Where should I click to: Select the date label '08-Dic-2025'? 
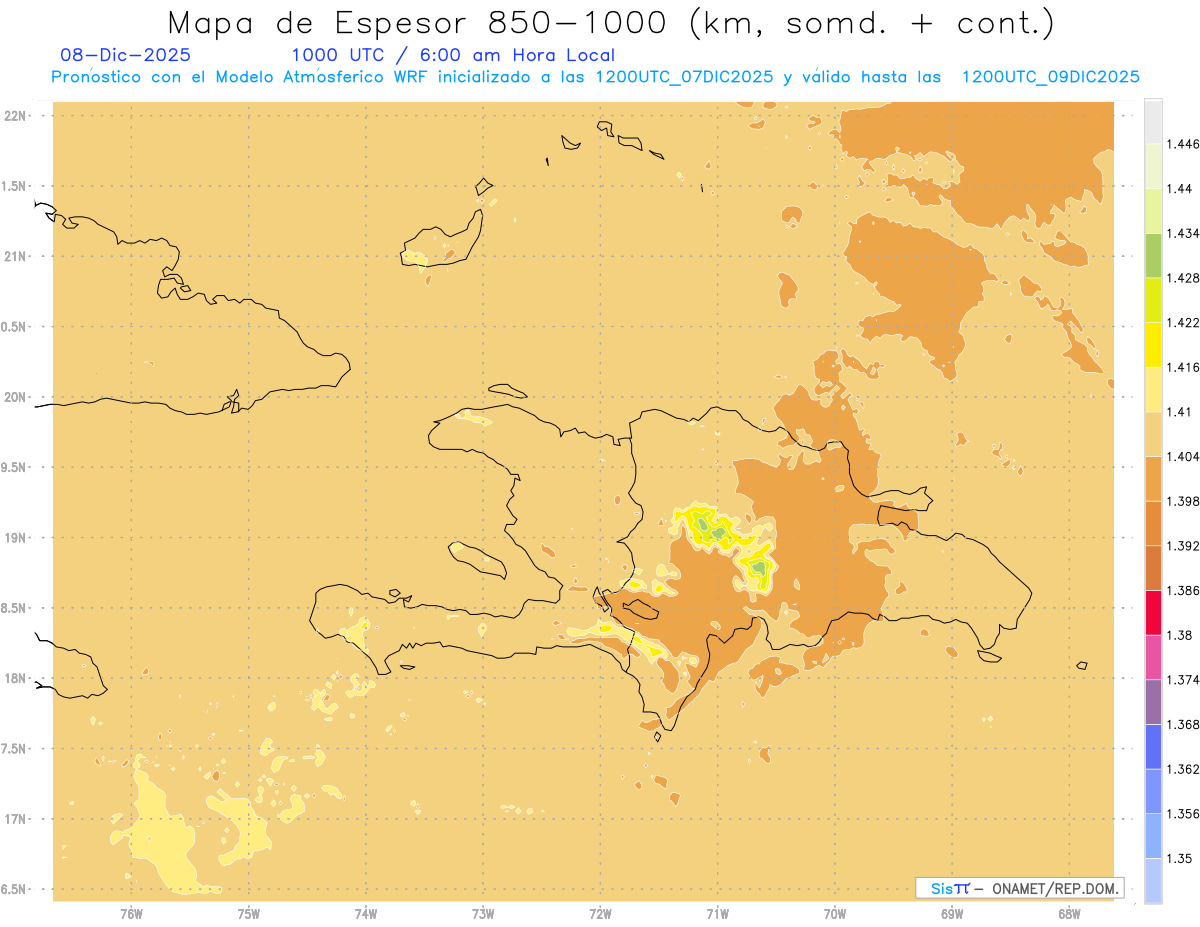click(125, 55)
